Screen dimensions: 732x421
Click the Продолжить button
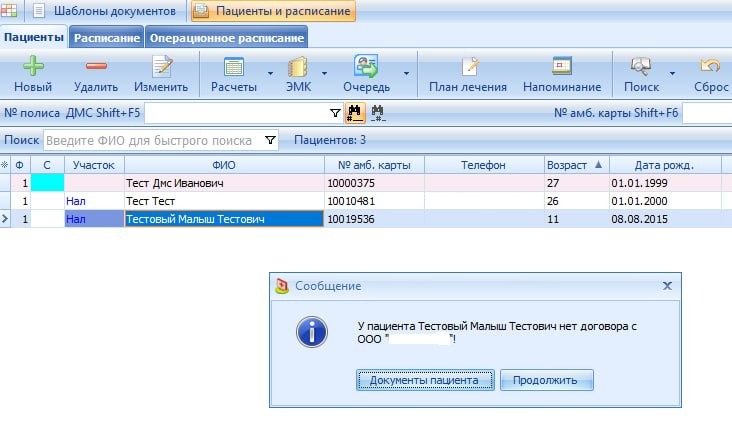(x=547, y=380)
